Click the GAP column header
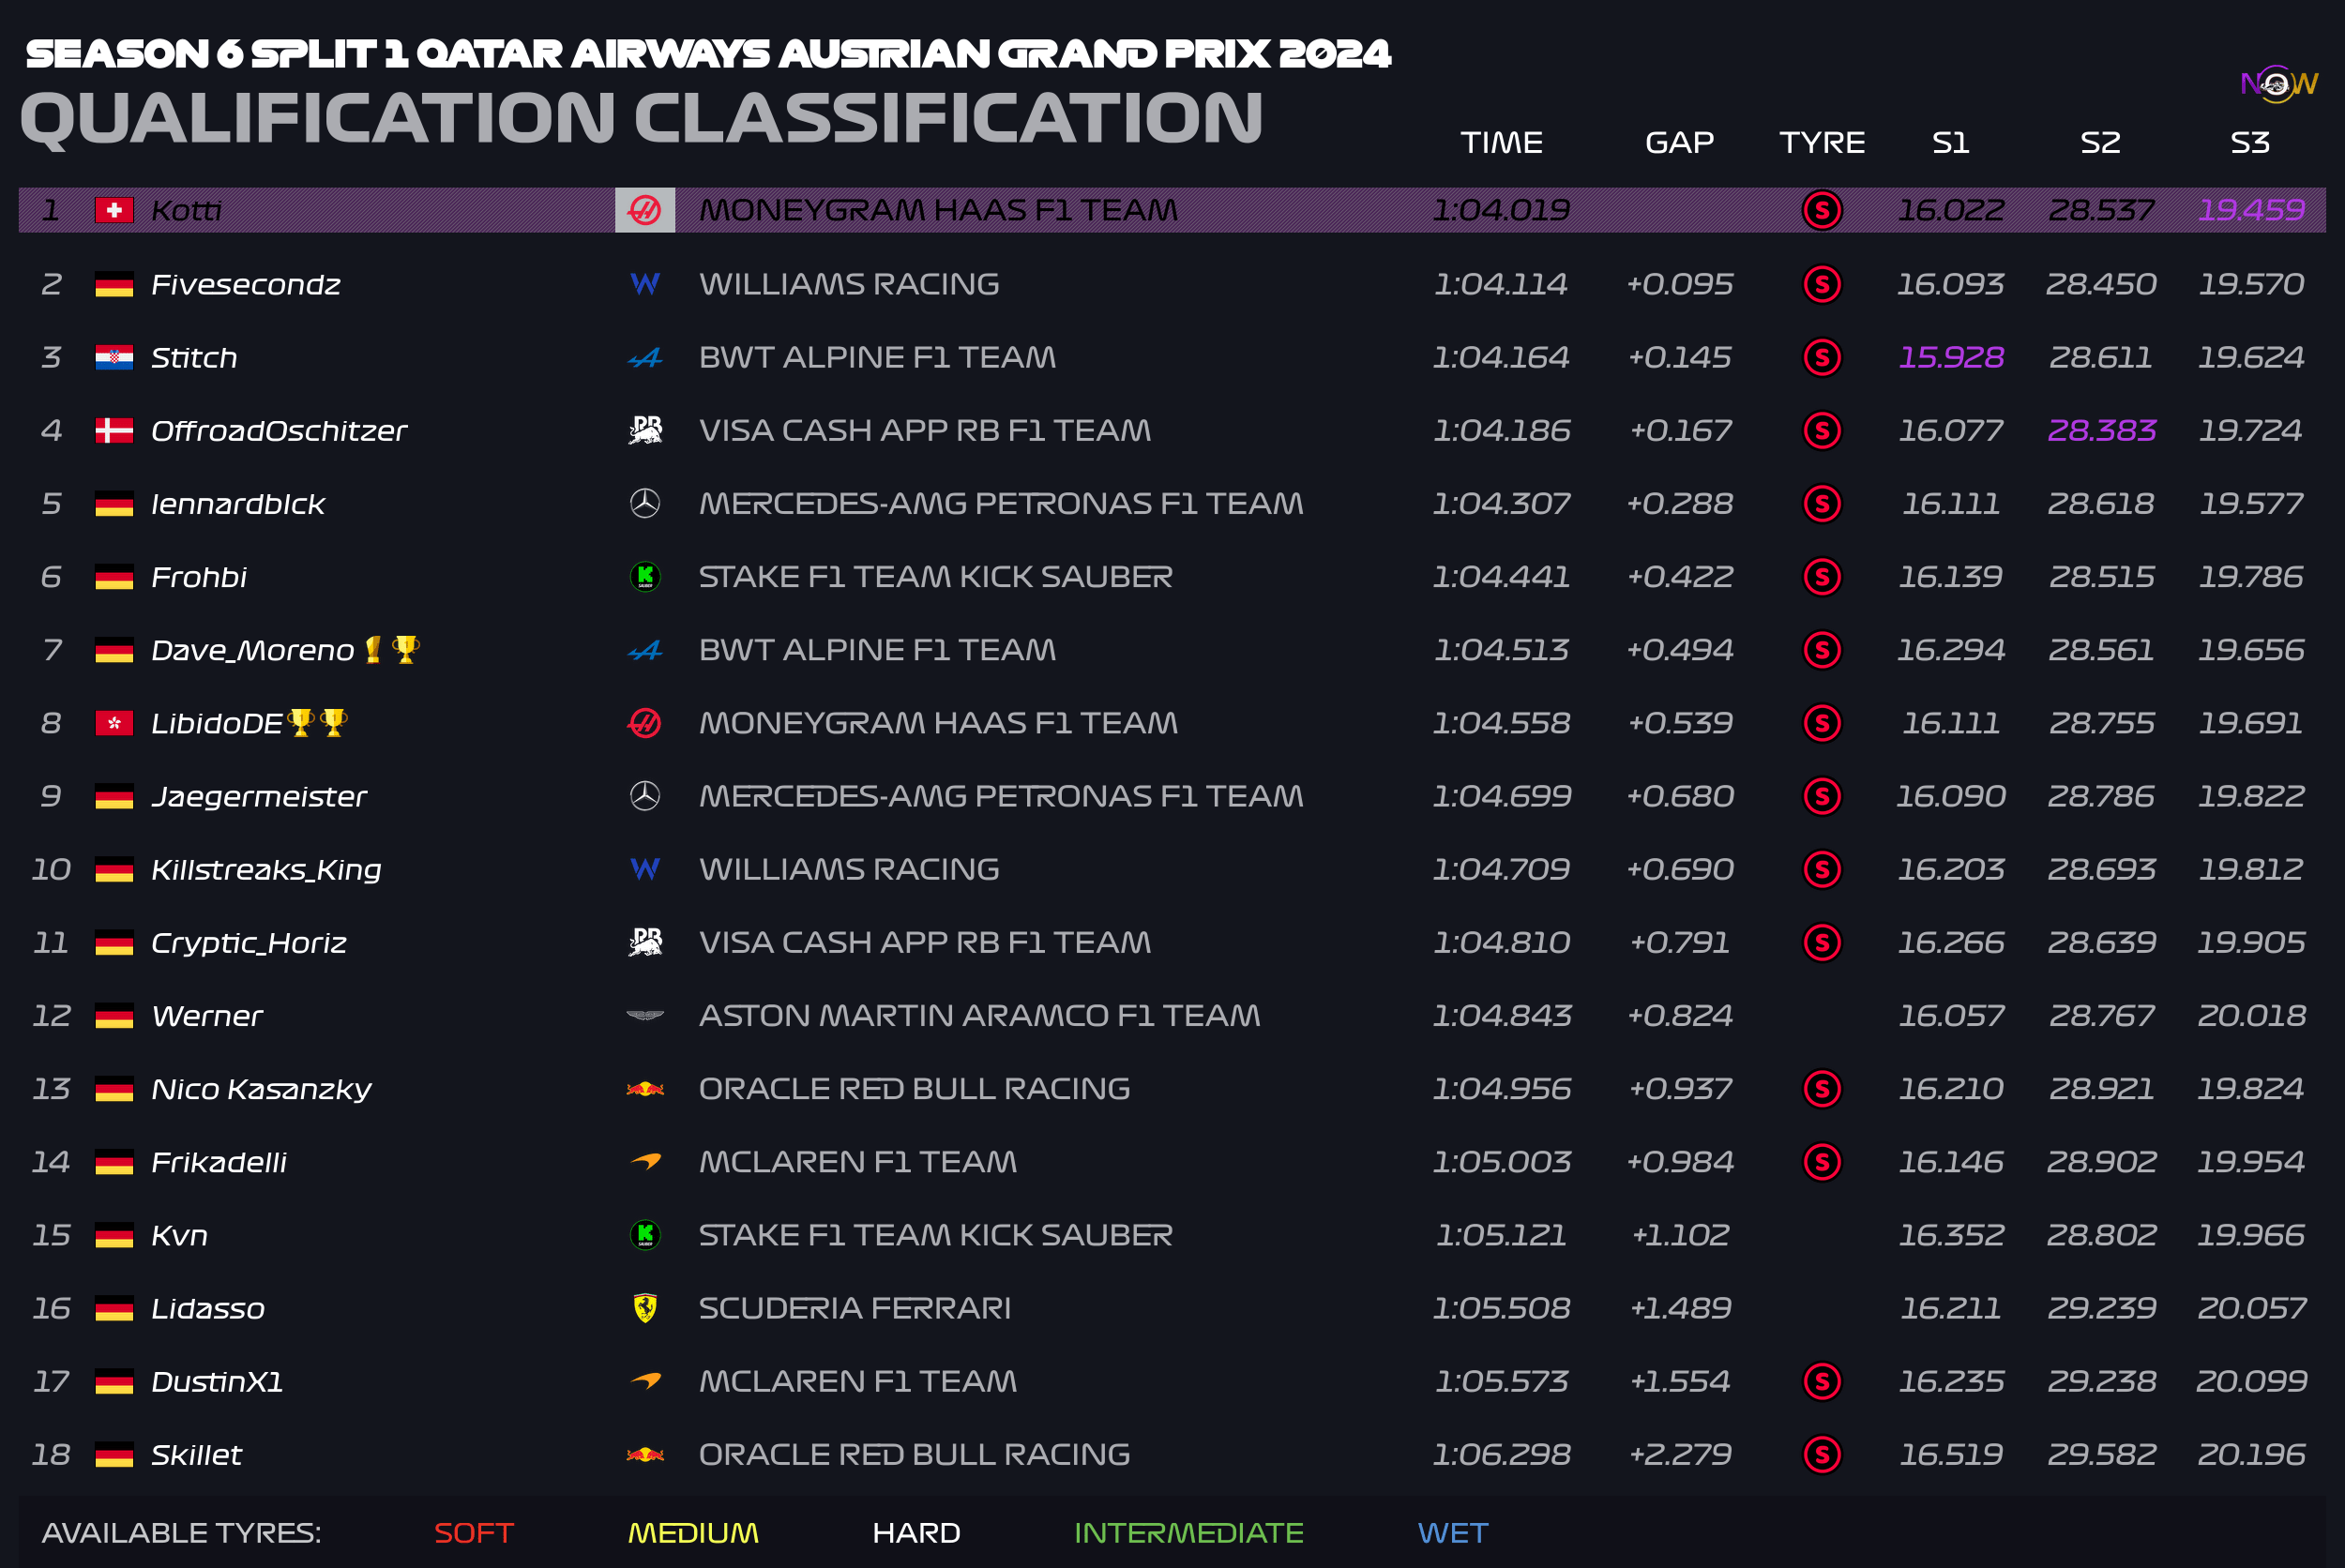Screen dimensions: 2345x1568 tap(1679, 142)
